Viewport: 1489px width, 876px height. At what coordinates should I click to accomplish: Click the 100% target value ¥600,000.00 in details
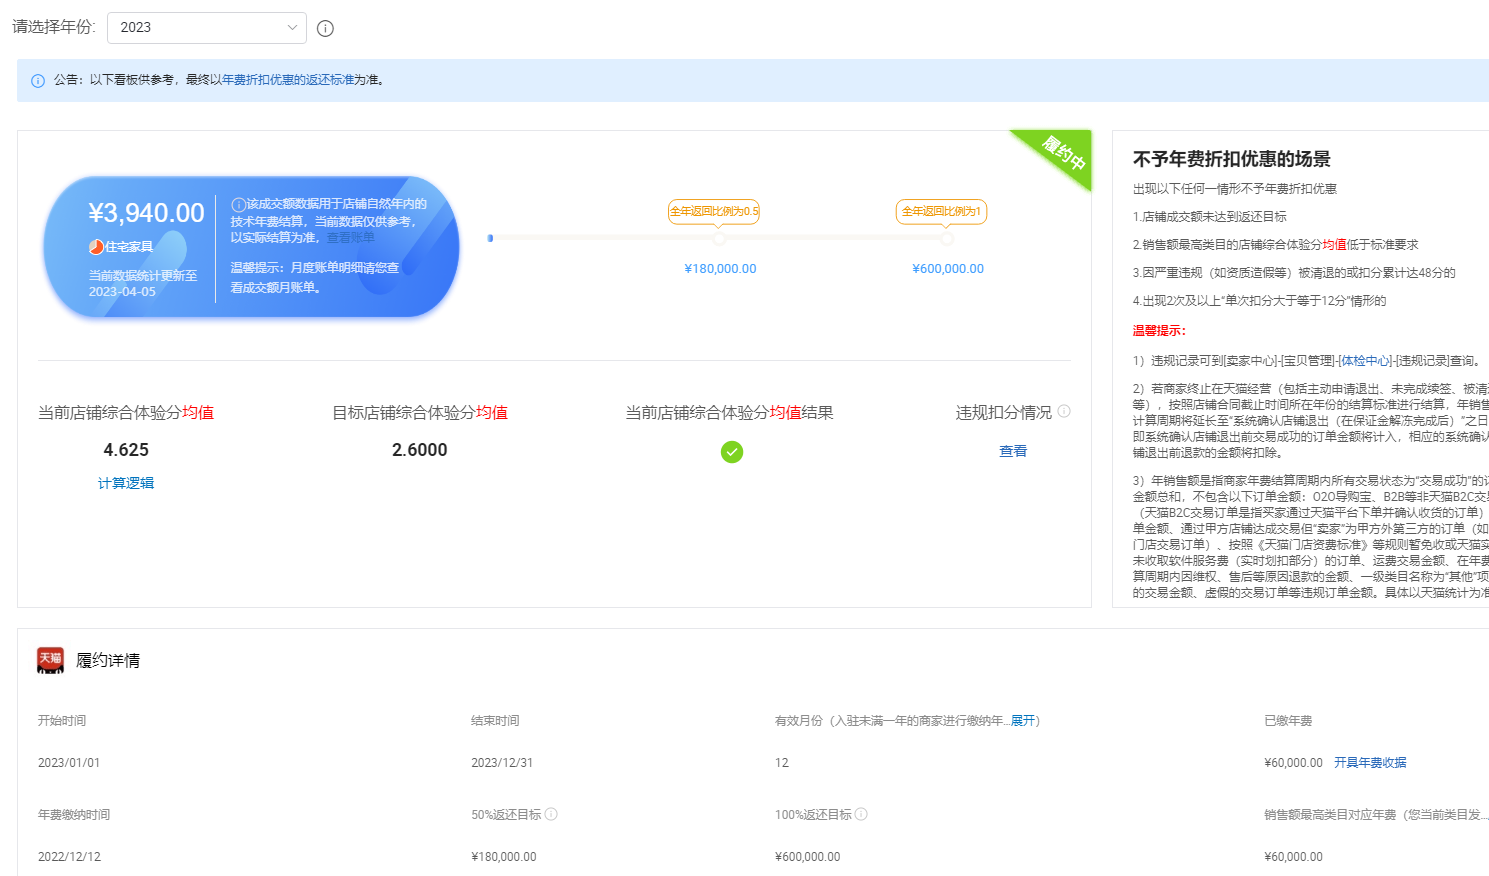[x=808, y=857]
